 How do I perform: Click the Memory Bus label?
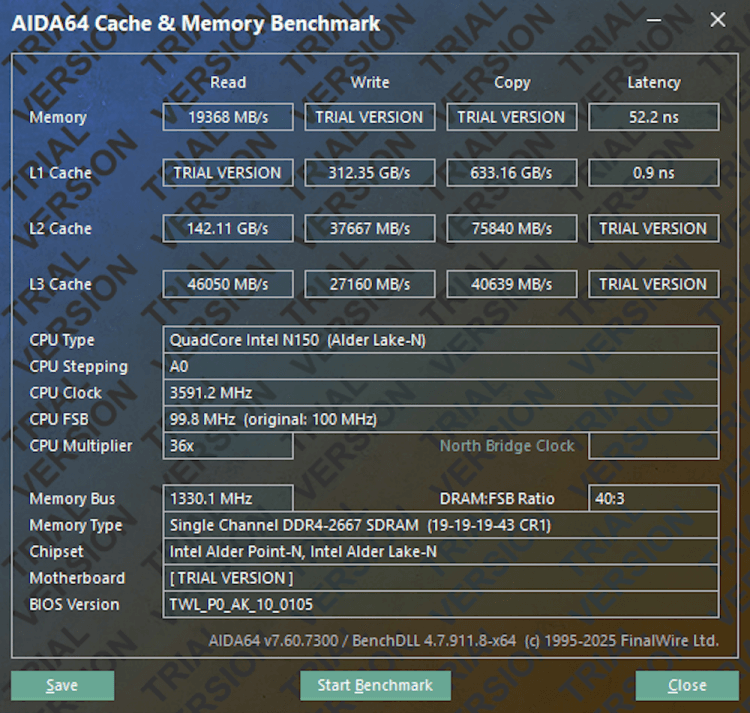point(72,499)
